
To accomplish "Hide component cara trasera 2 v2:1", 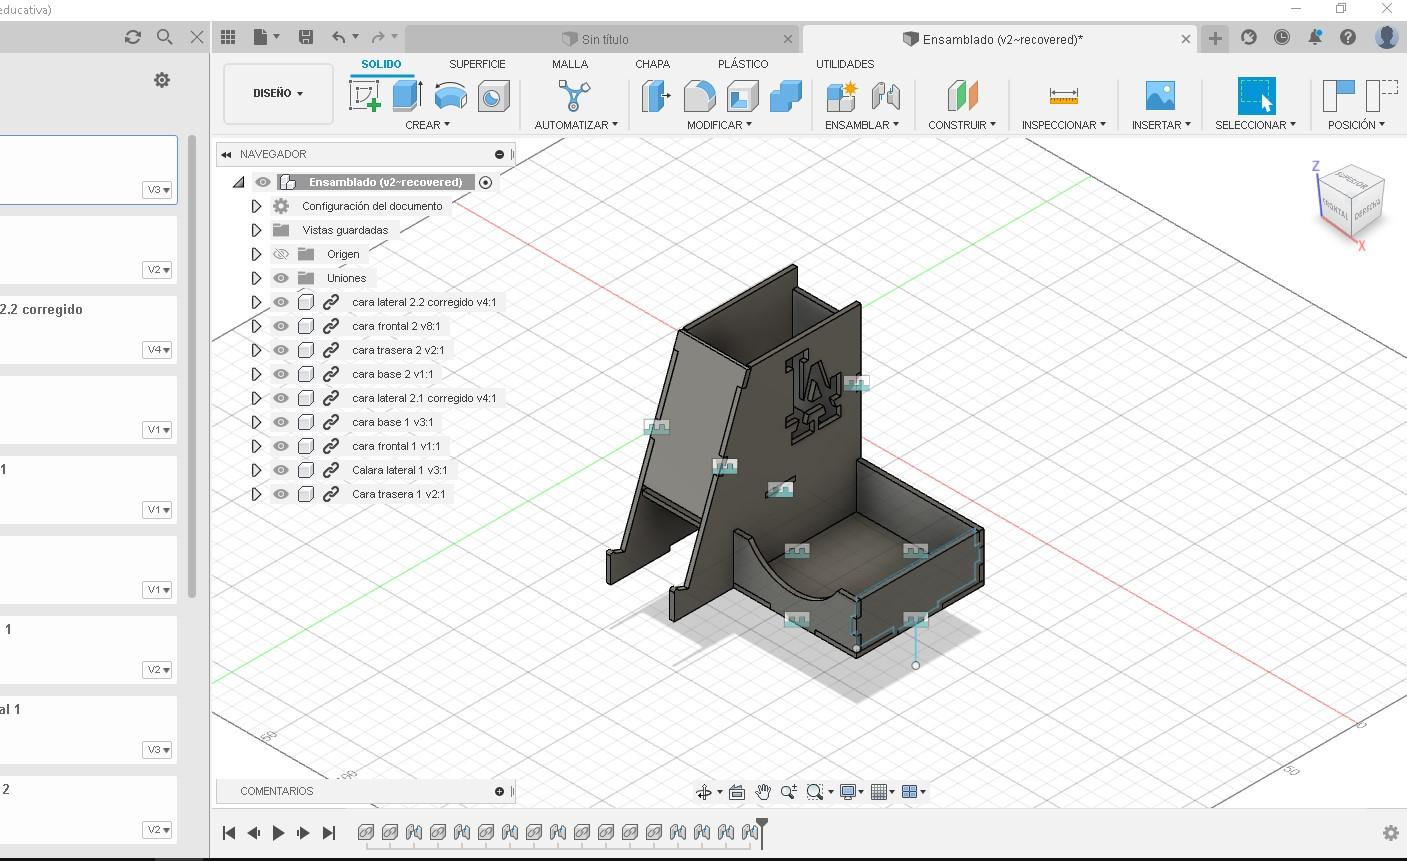I will pyautogui.click(x=281, y=350).
